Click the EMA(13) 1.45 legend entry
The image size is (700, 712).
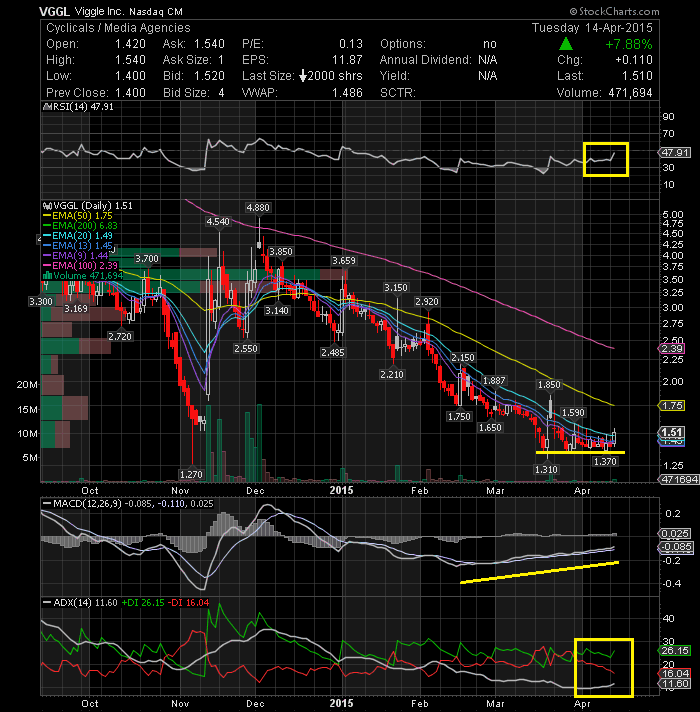82,246
